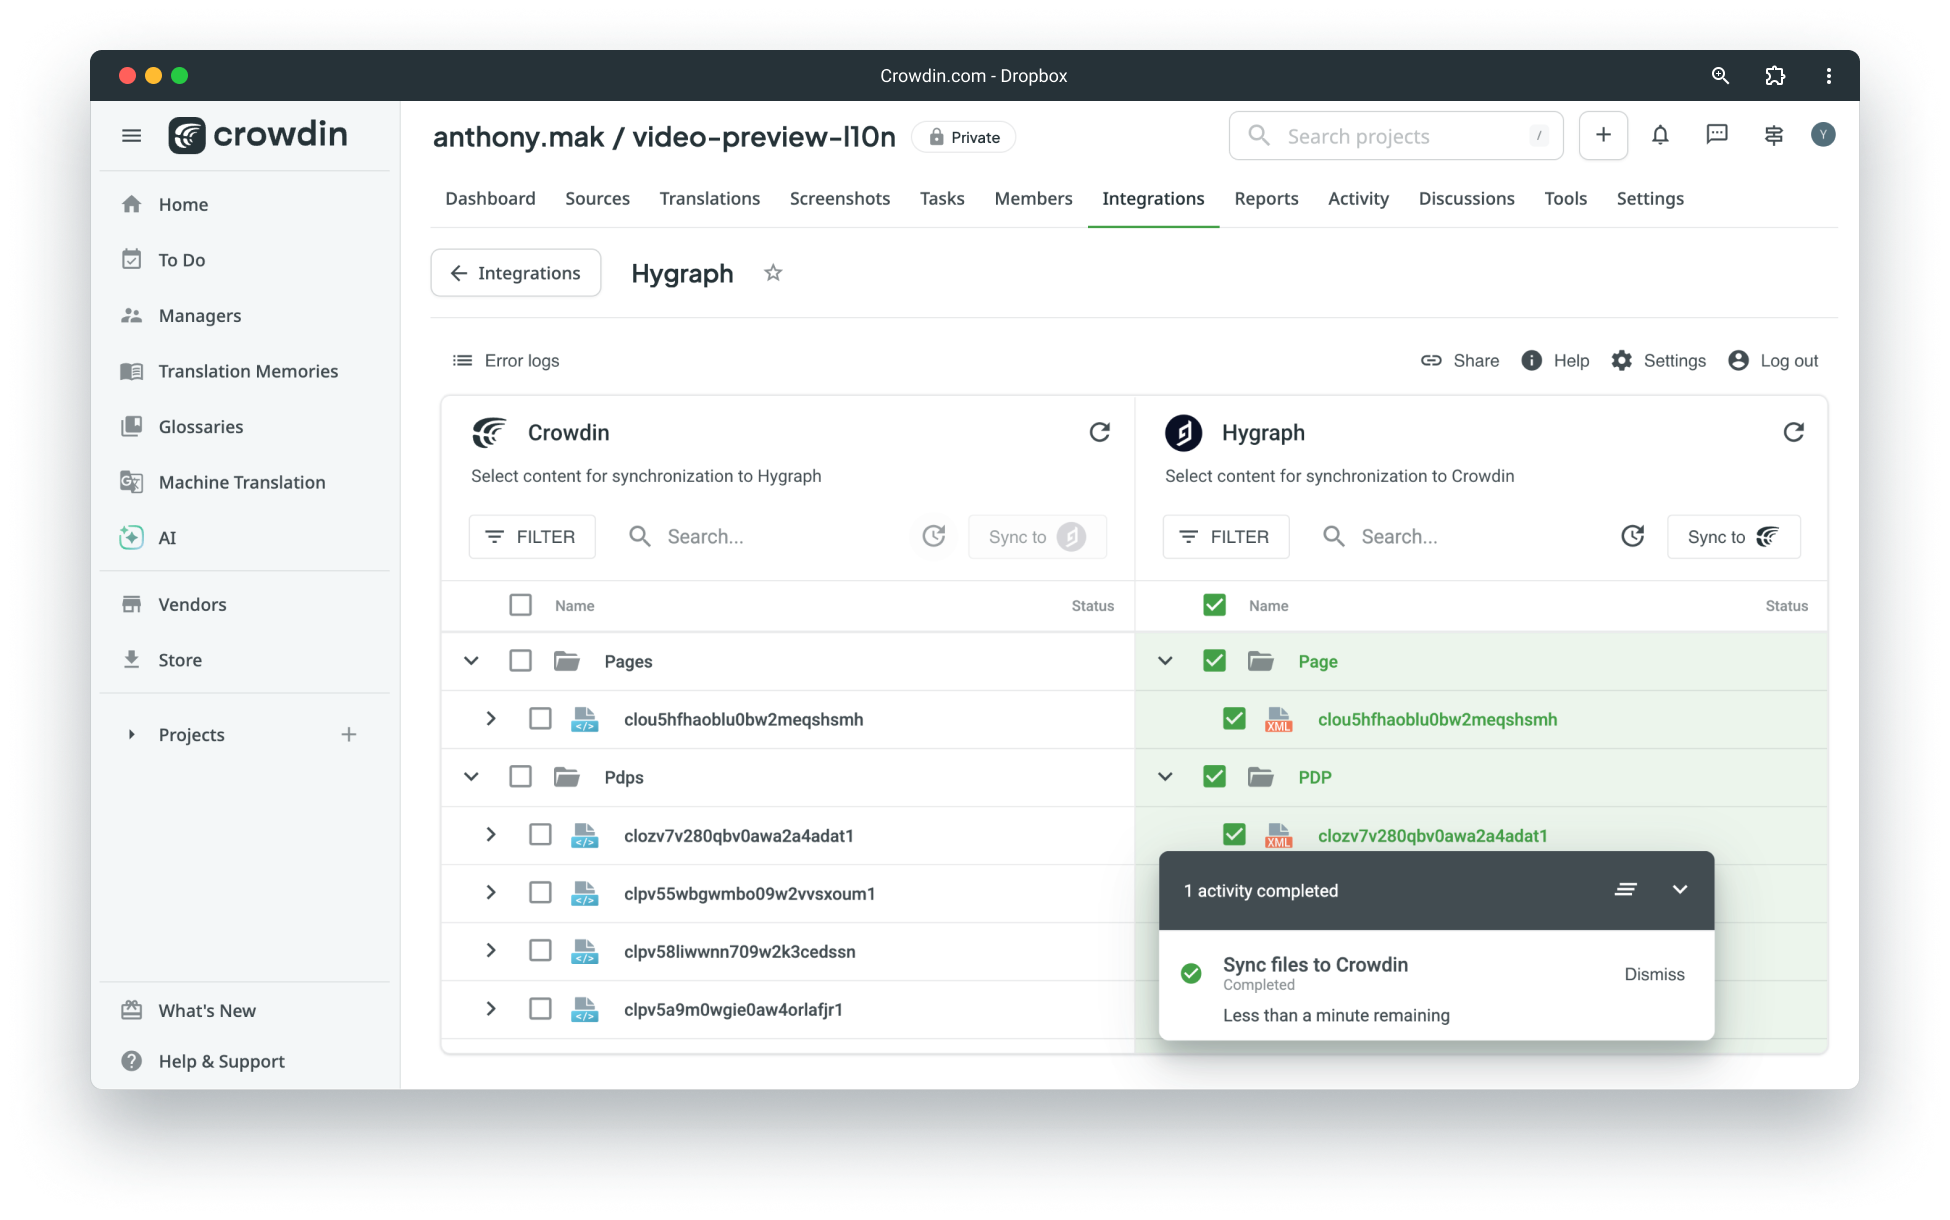Tick checkbox for clpv58liwwnn709w2k3cedssn
The width and height of the screenshot is (1950, 1220).
540,951
